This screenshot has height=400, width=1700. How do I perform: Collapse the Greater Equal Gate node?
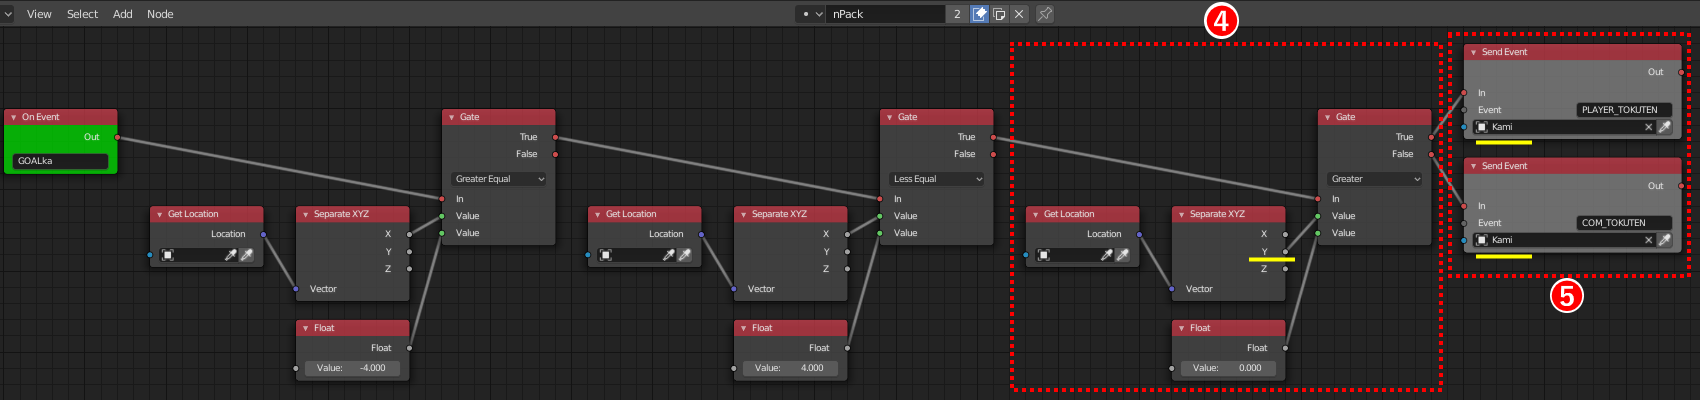pos(451,117)
